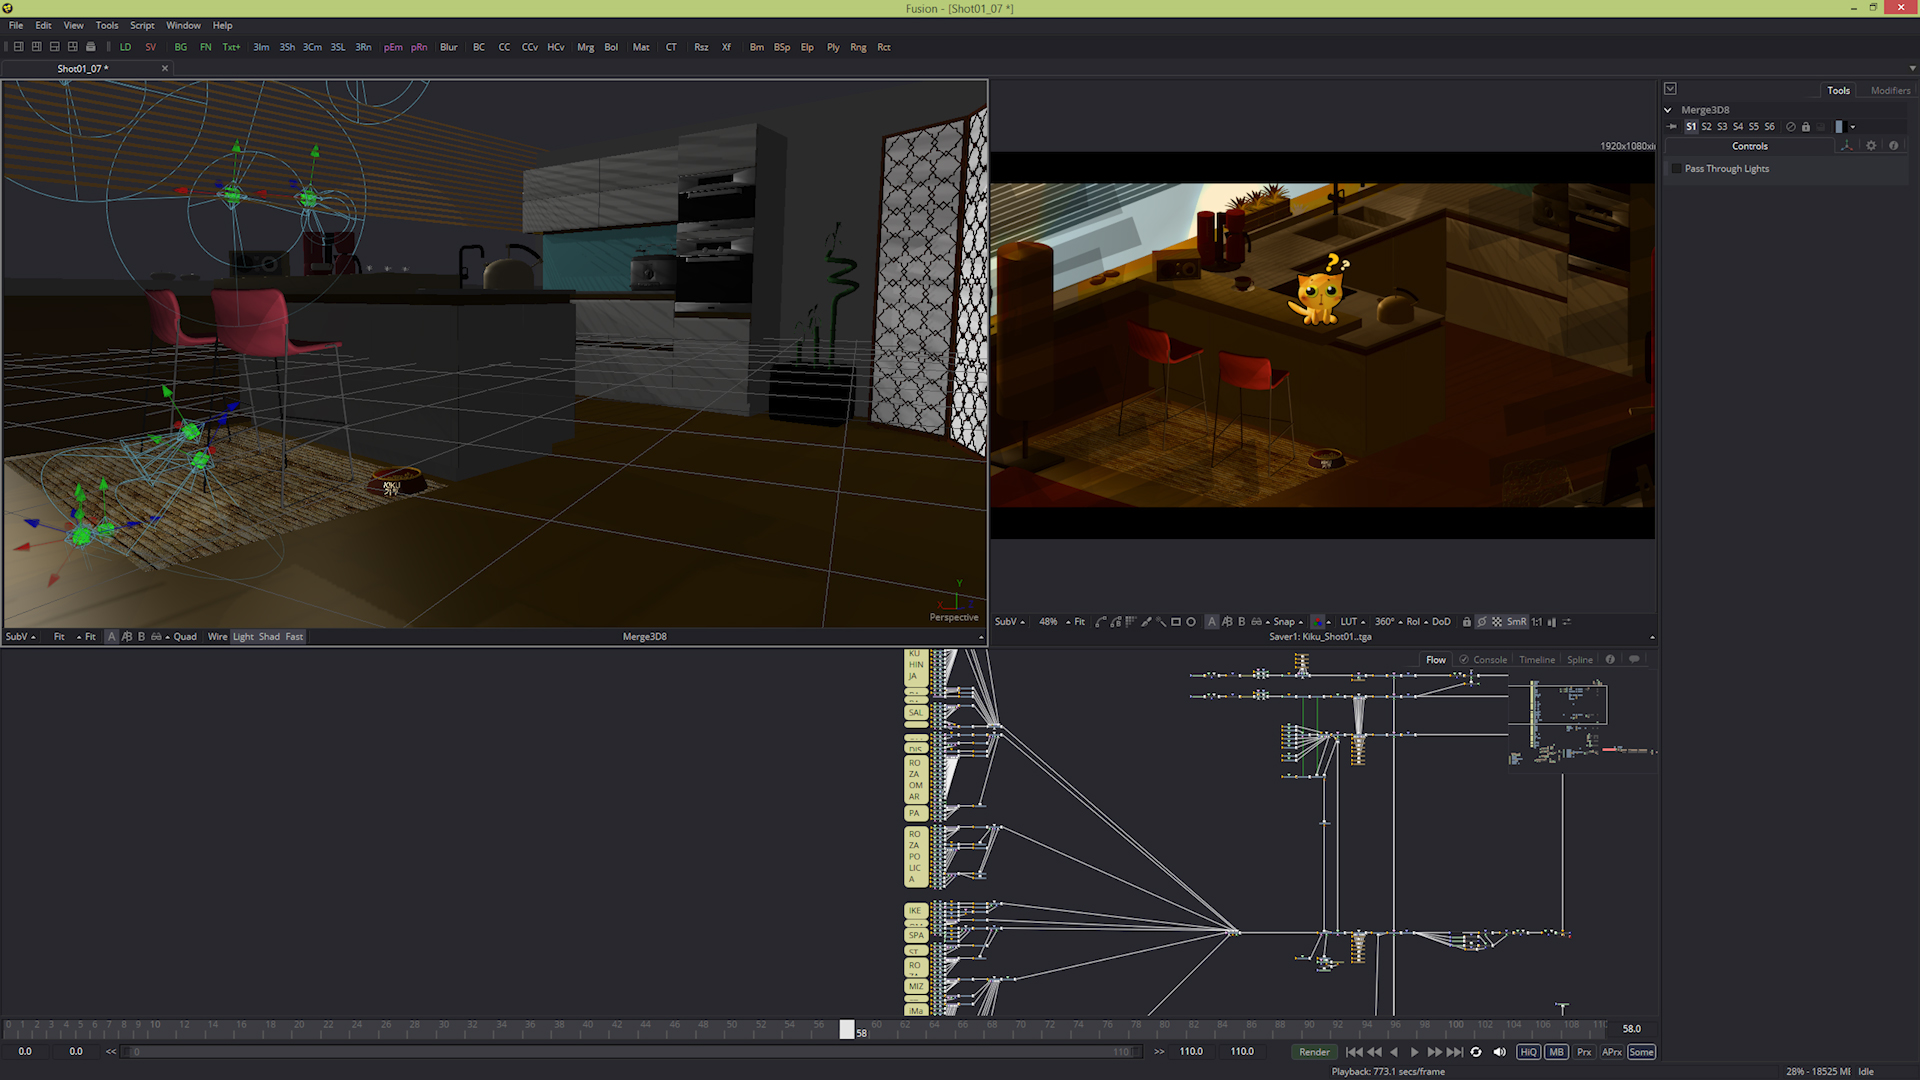Toggle APrx auto proxy mode
The image size is (1920, 1080).
pos(1612,1052)
